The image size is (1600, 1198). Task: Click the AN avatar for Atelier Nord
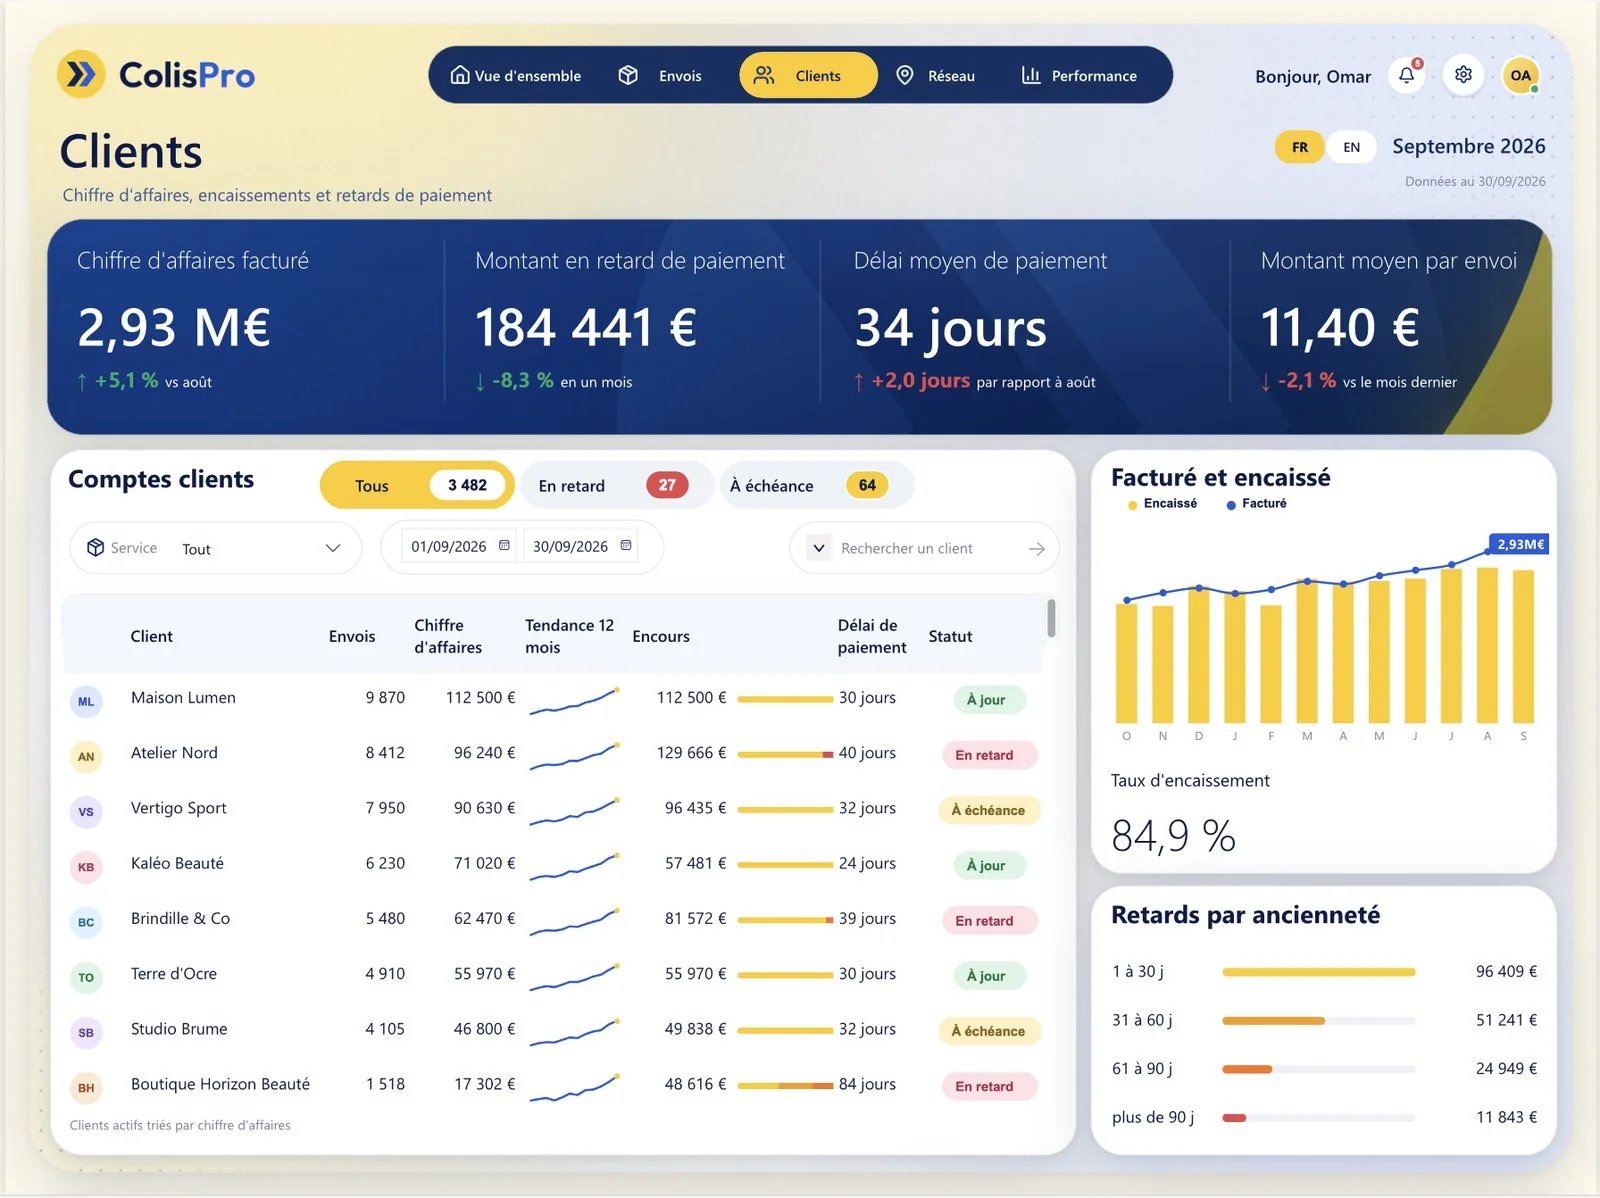[x=86, y=756]
